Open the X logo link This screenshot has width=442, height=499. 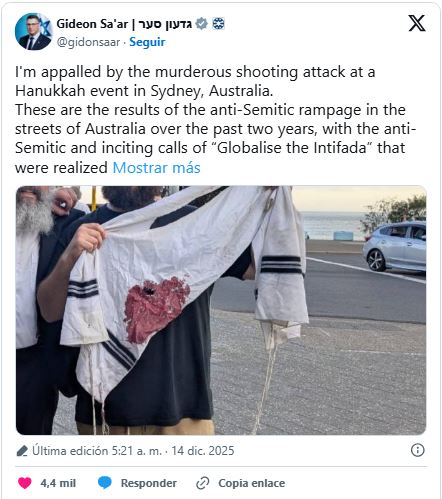pos(417,23)
